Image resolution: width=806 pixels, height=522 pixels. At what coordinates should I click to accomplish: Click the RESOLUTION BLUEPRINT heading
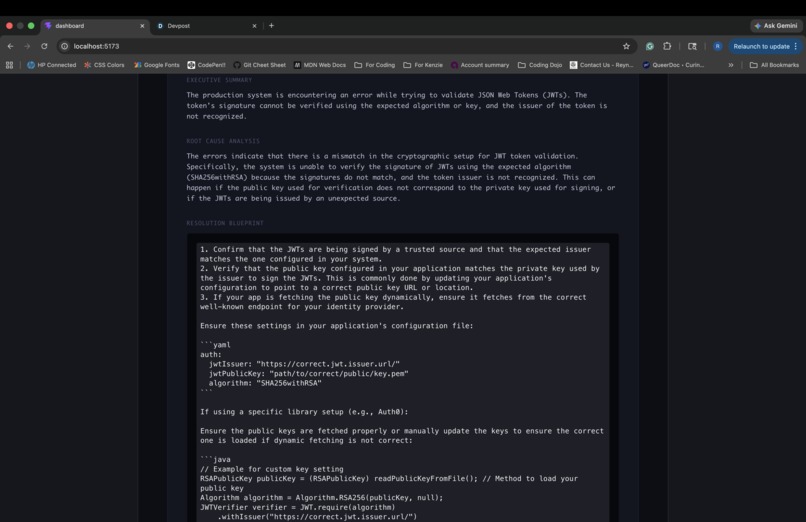pos(225,223)
